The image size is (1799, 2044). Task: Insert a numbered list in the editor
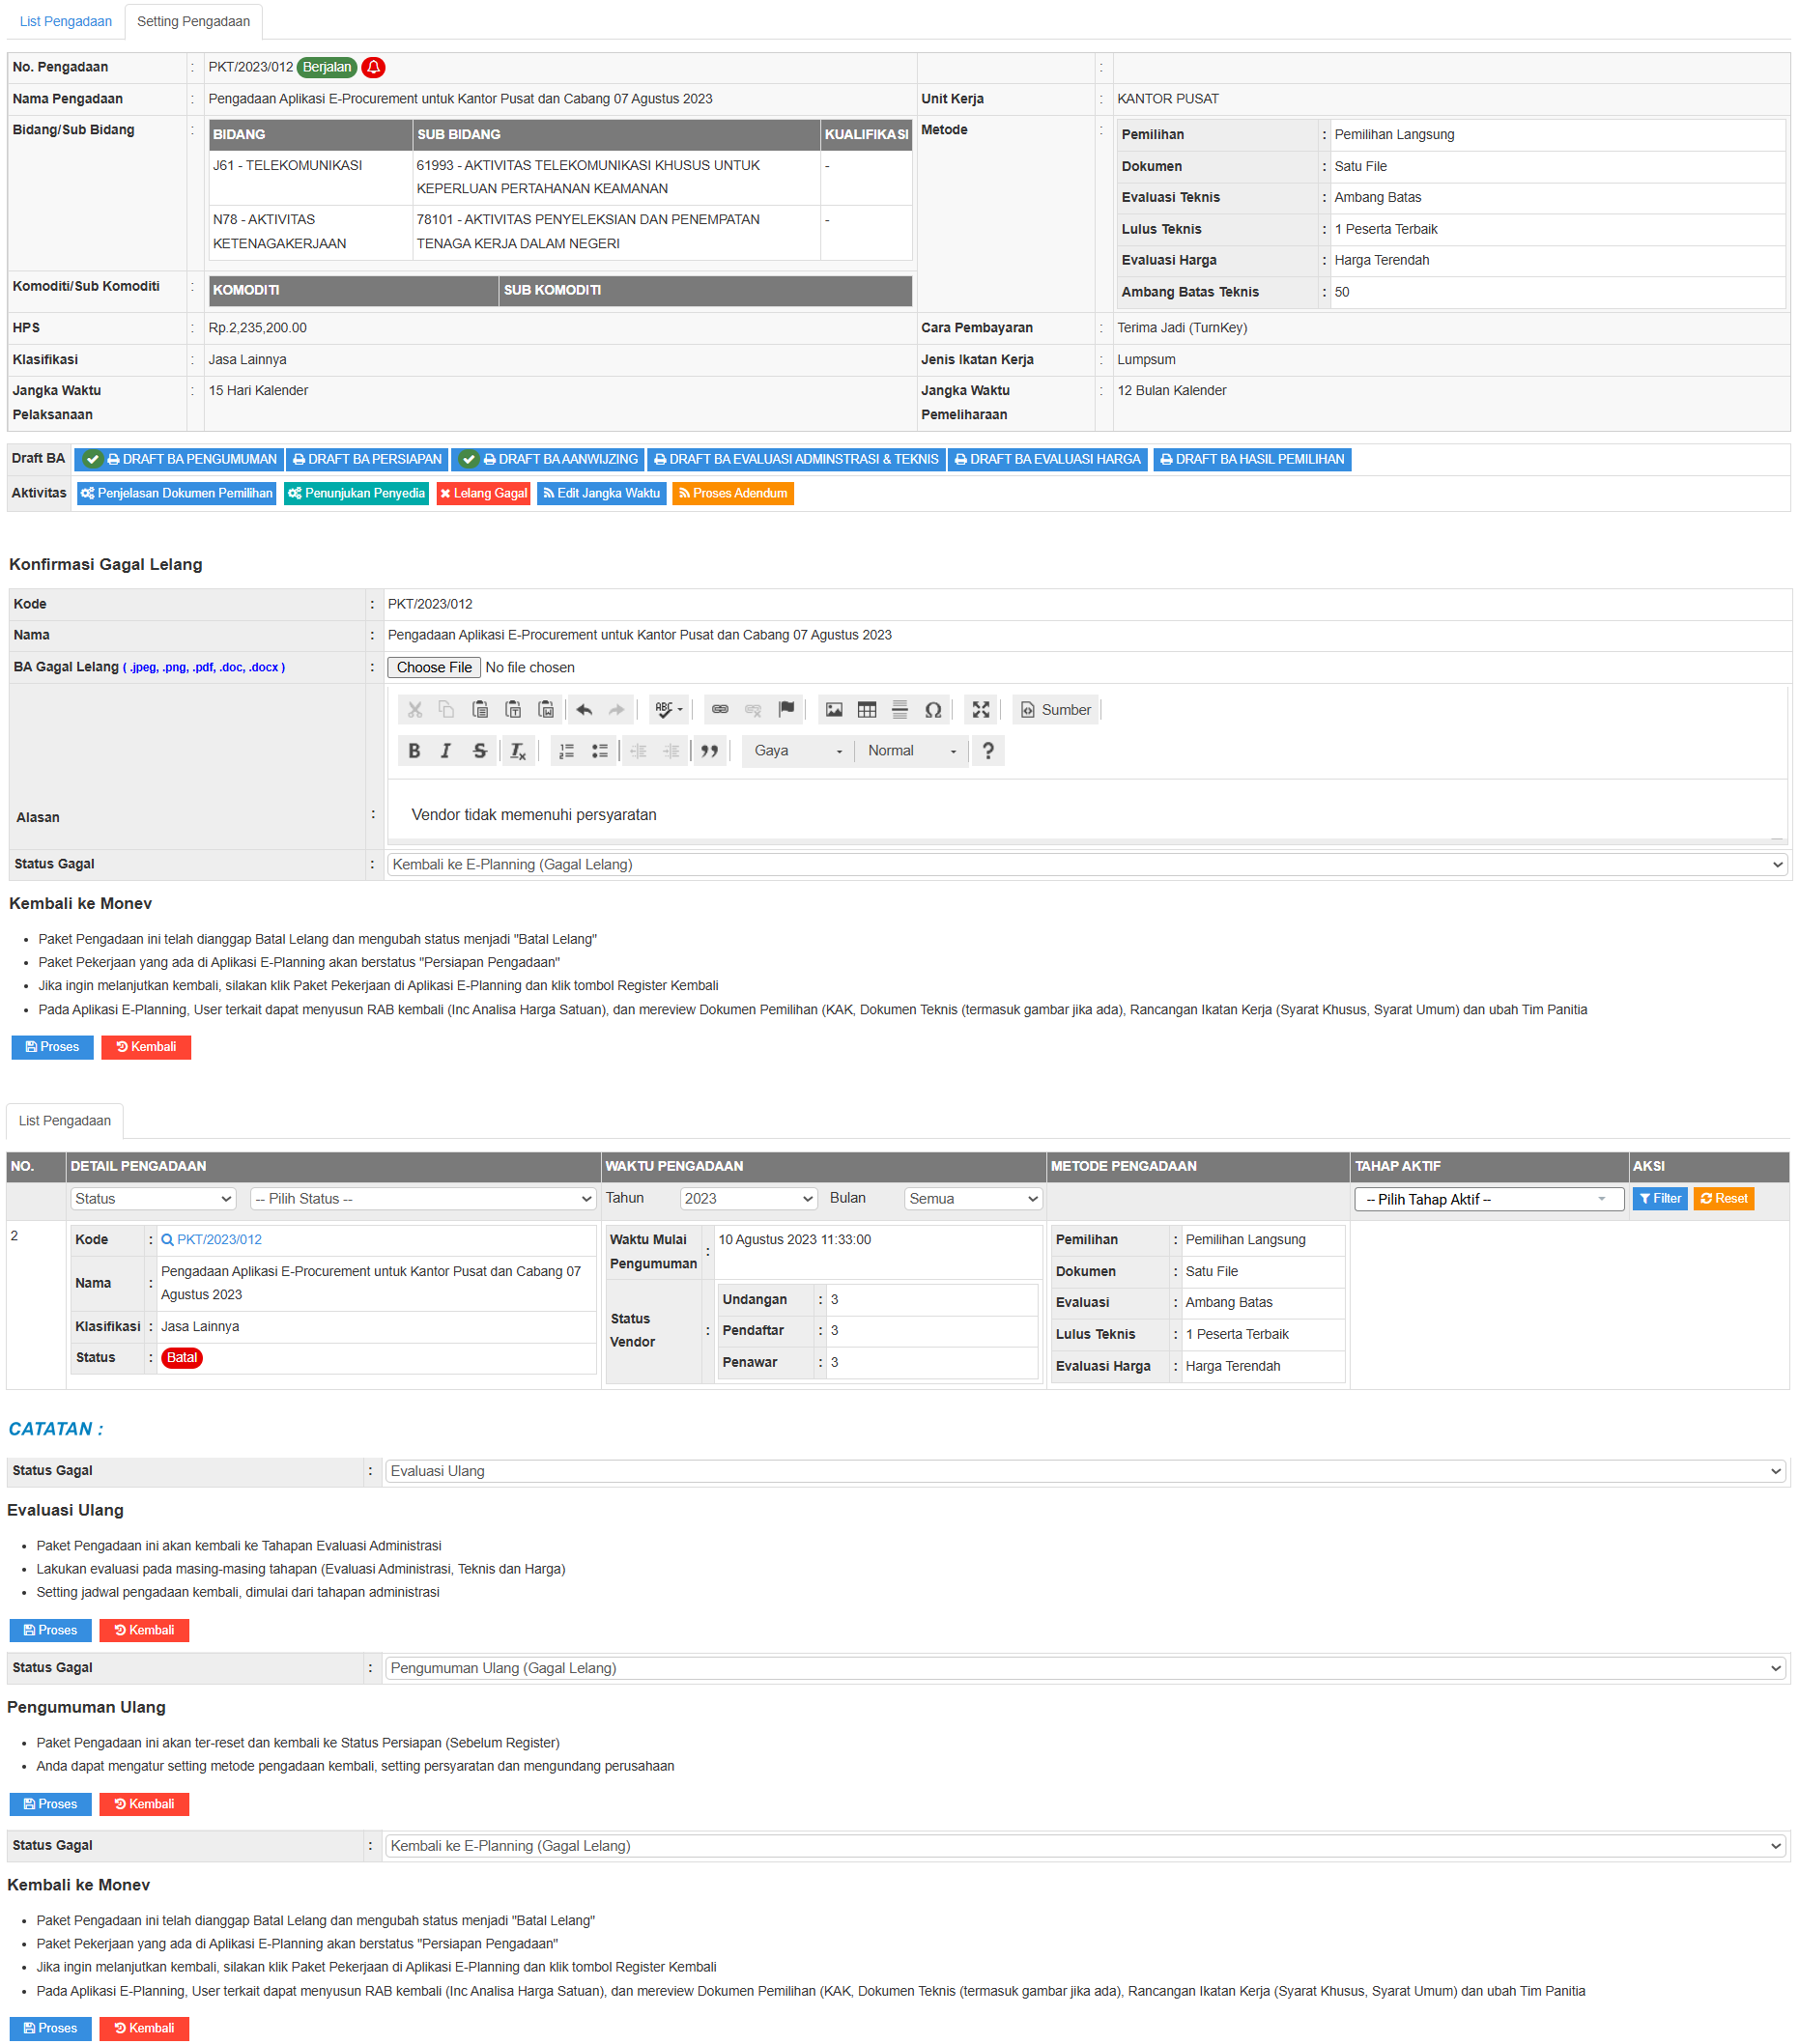(x=567, y=751)
